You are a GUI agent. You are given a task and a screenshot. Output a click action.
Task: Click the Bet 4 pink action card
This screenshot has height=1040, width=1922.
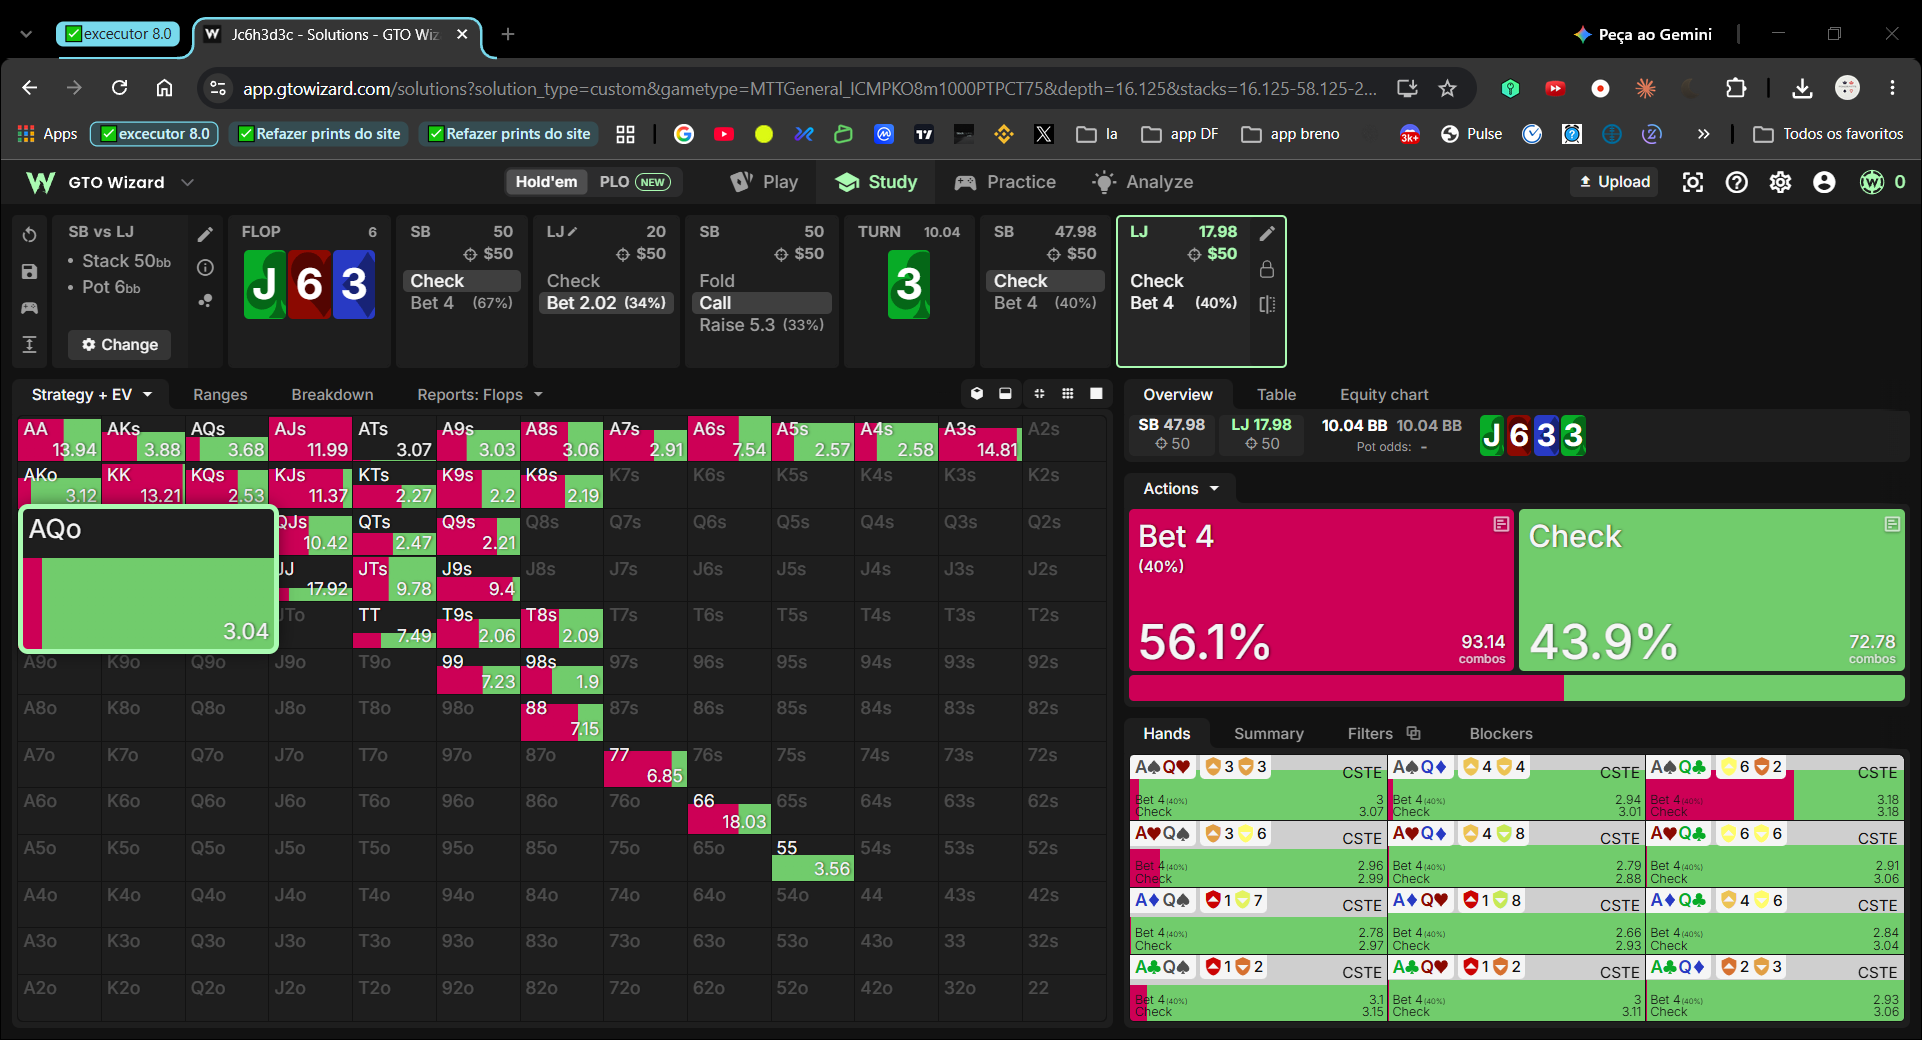pyautogui.click(x=1321, y=590)
